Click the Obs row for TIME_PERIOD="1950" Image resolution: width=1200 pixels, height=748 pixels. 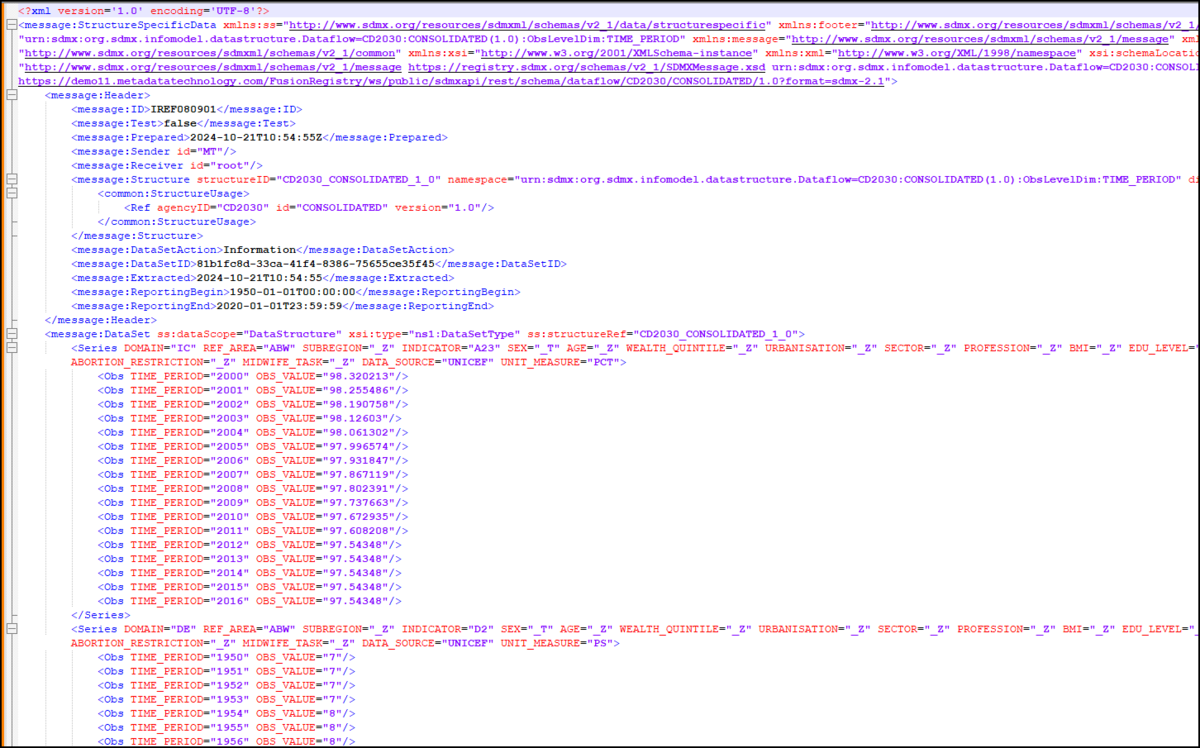pyautogui.click(x=226, y=658)
